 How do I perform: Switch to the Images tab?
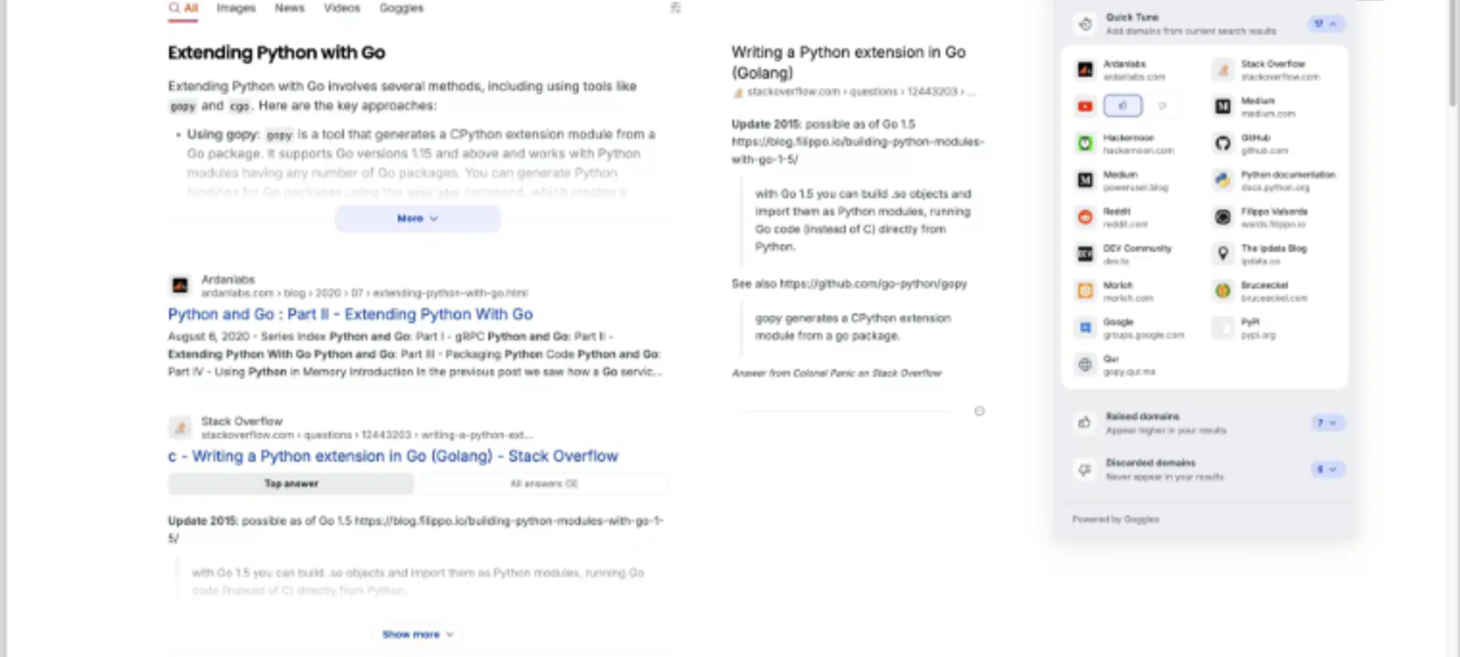[x=236, y=8]
